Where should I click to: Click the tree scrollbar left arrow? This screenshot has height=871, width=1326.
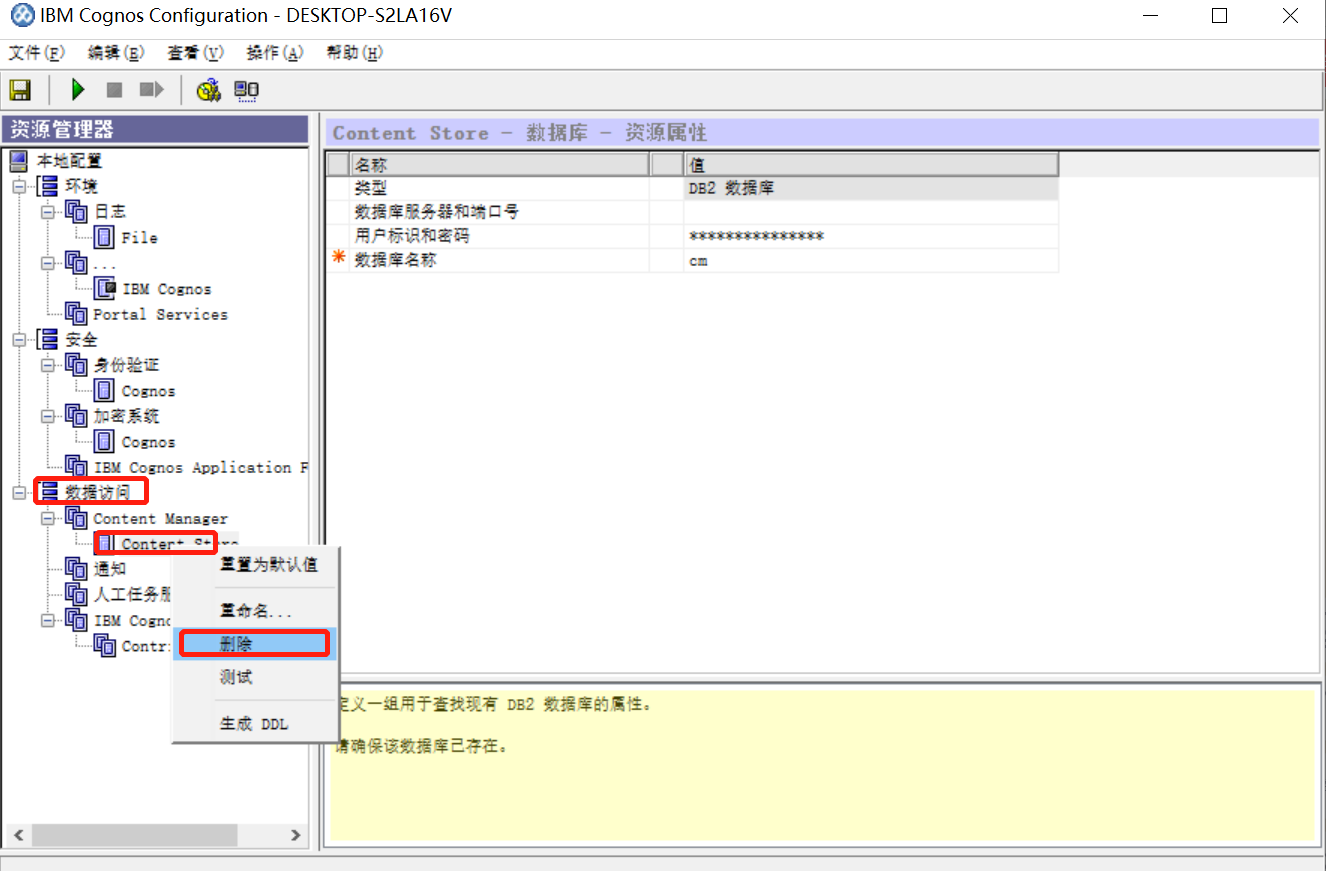[18, 835]
